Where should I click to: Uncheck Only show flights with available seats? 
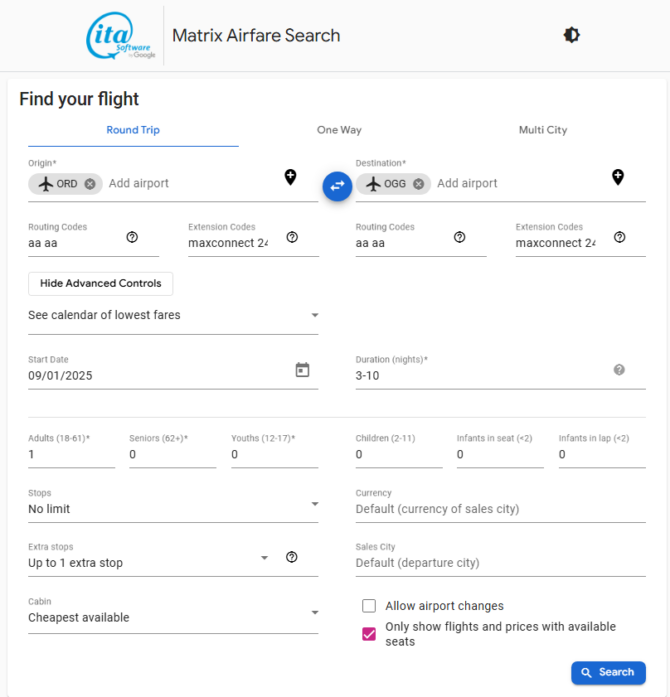tap(369, 634)
